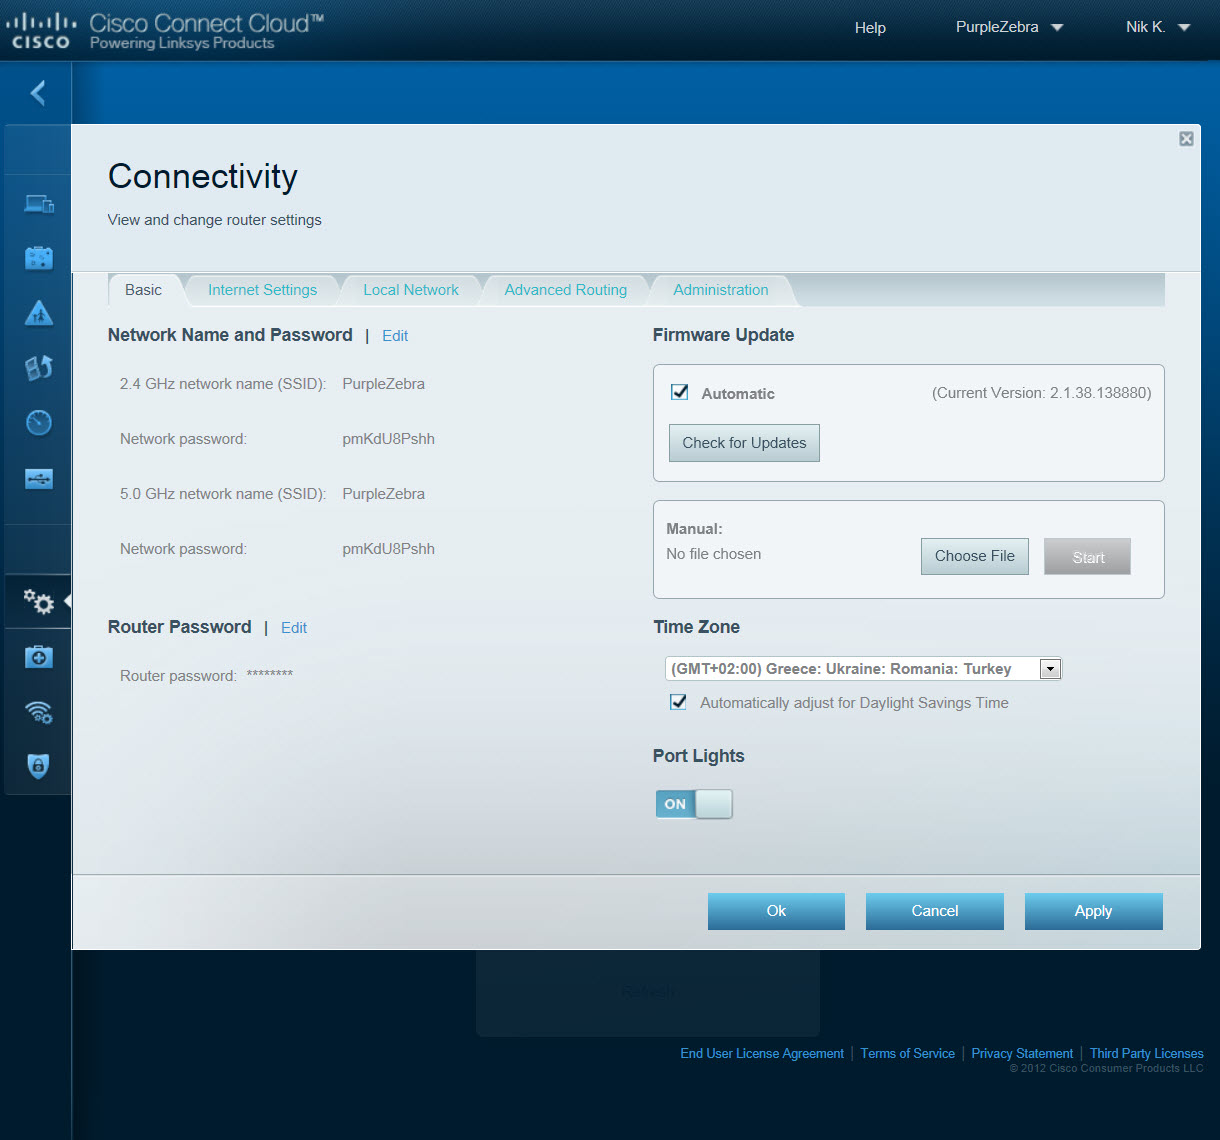Edit the Router Password

(x=294, y=628)
